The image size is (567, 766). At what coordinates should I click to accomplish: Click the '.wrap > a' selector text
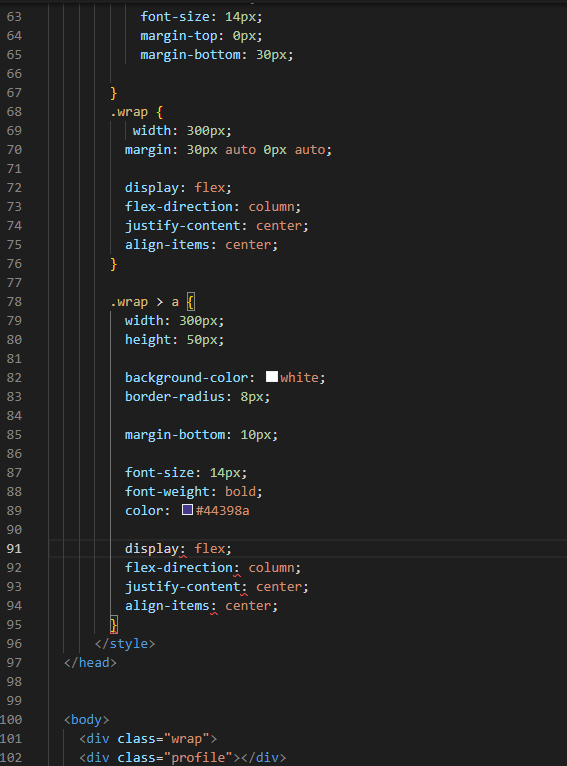point(145,302)
